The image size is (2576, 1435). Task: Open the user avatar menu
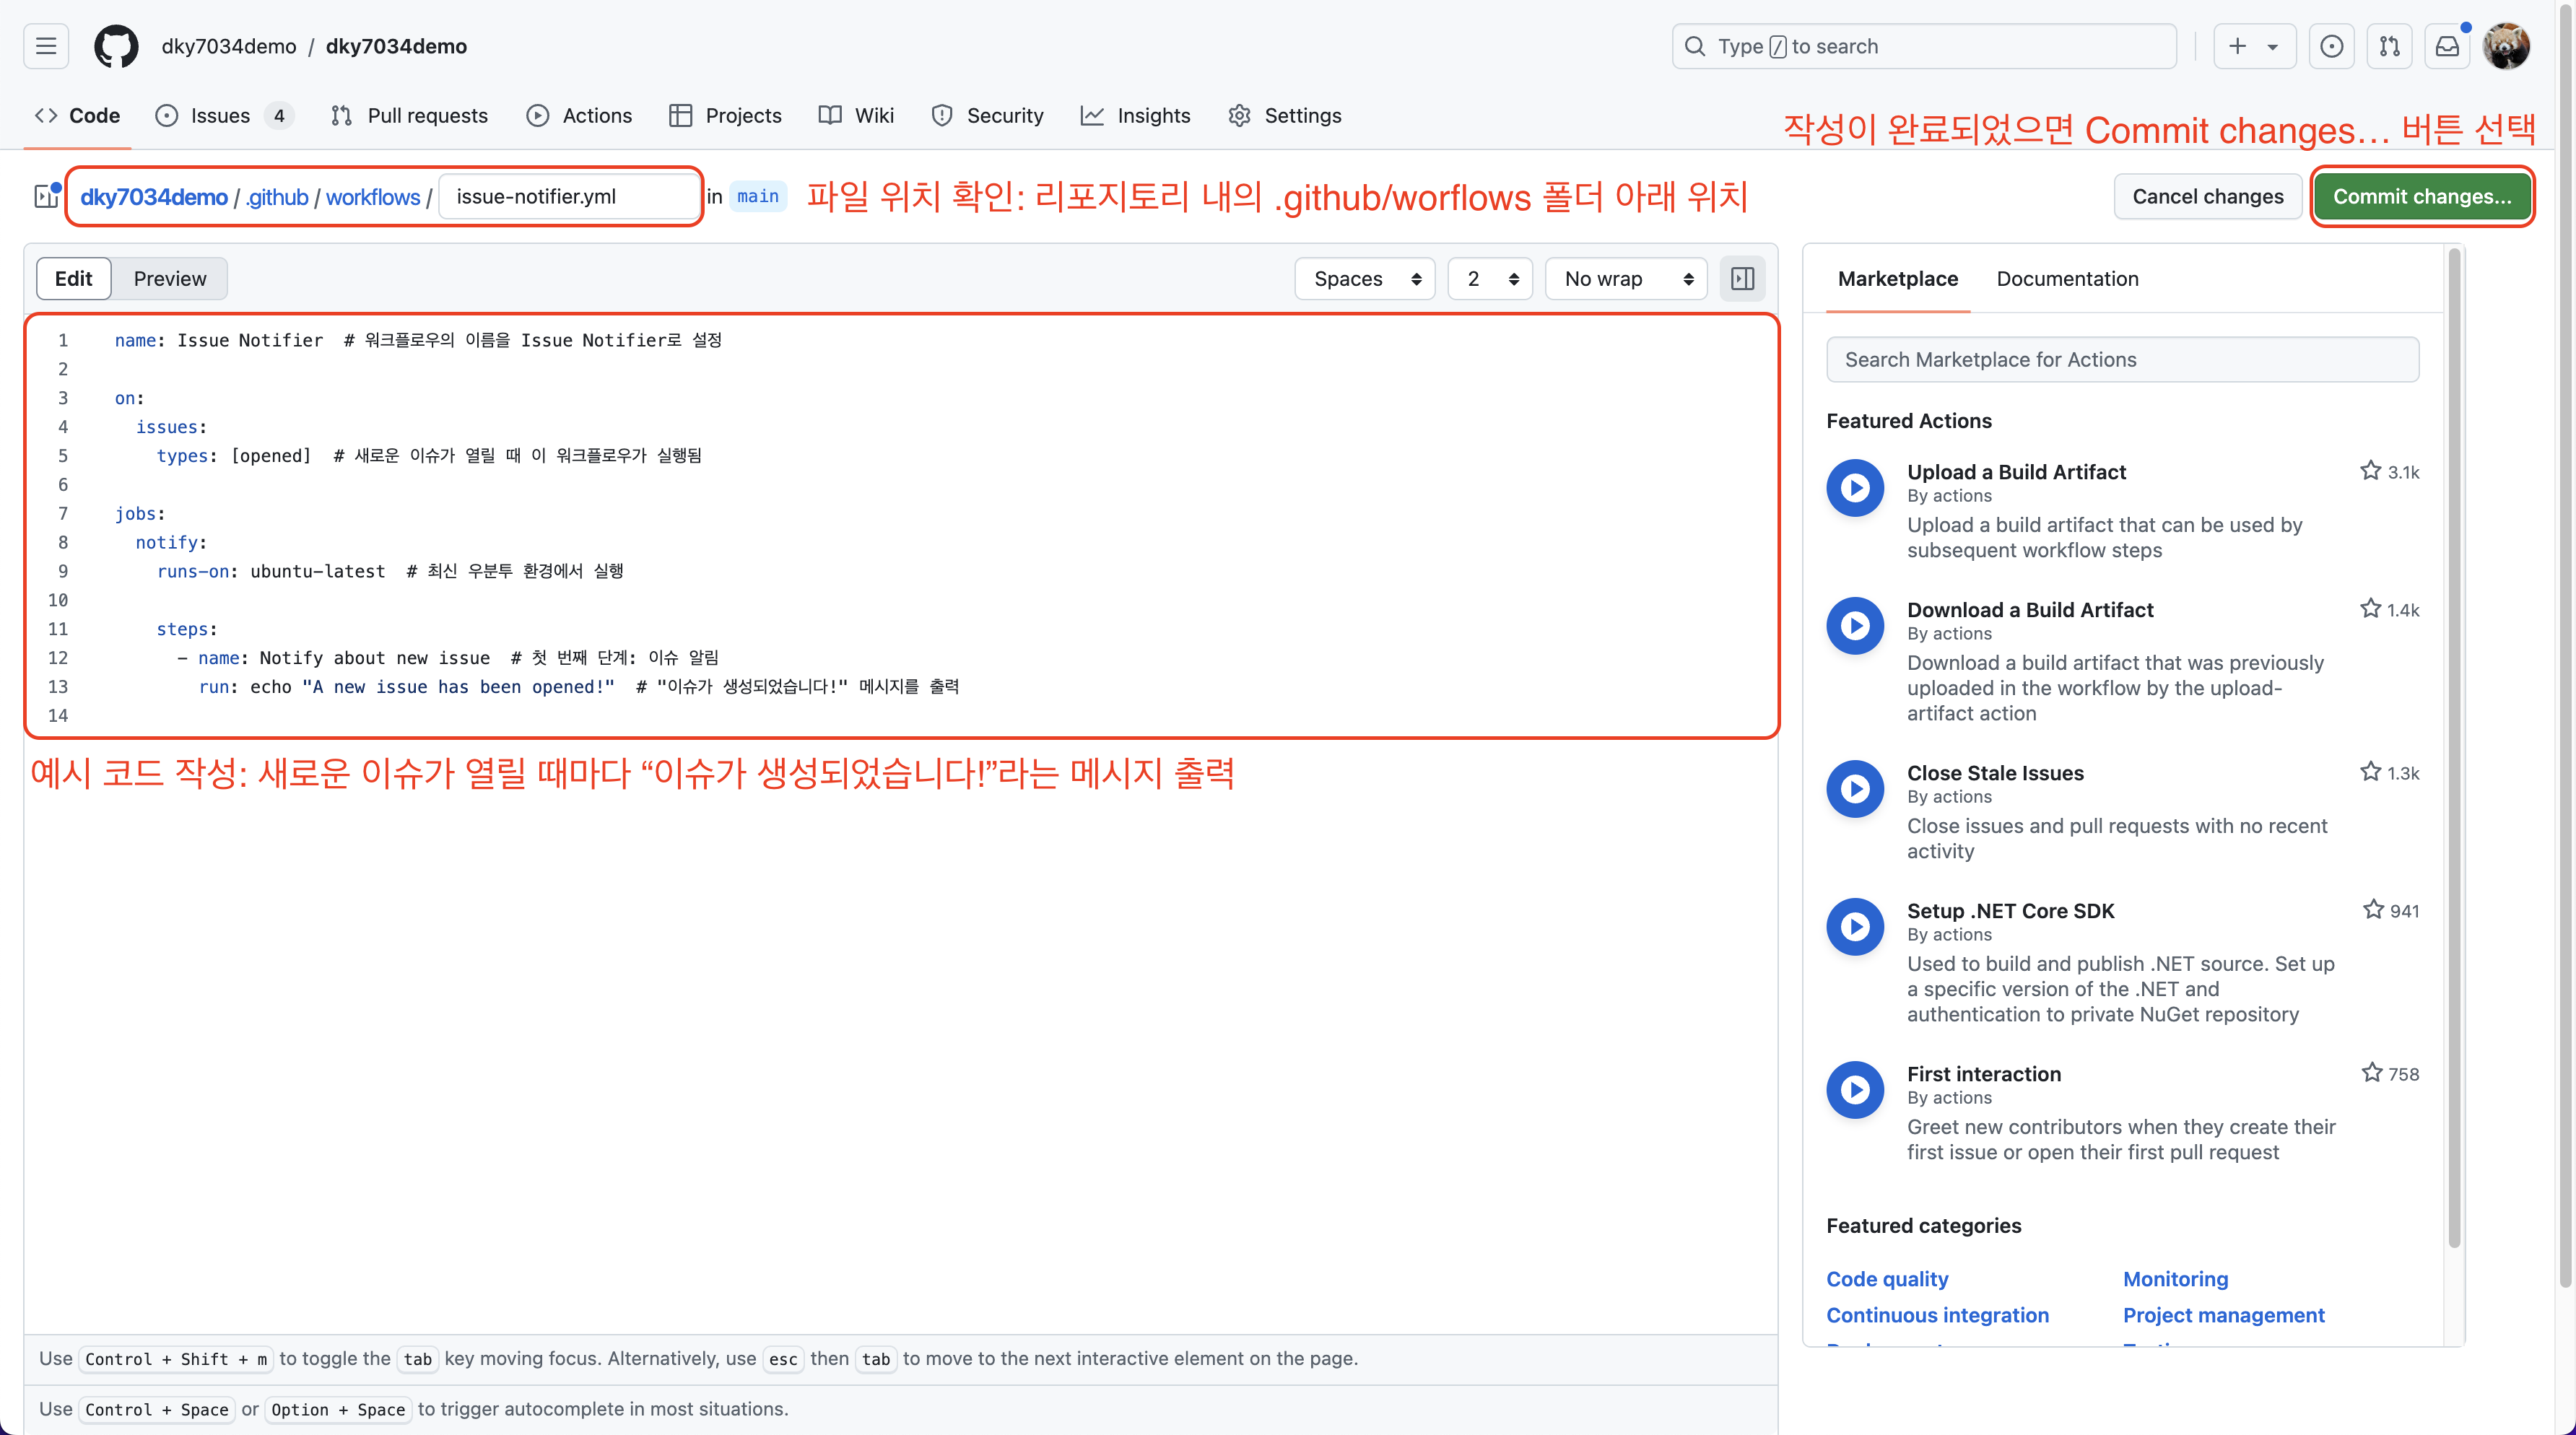coord(2506,46)
